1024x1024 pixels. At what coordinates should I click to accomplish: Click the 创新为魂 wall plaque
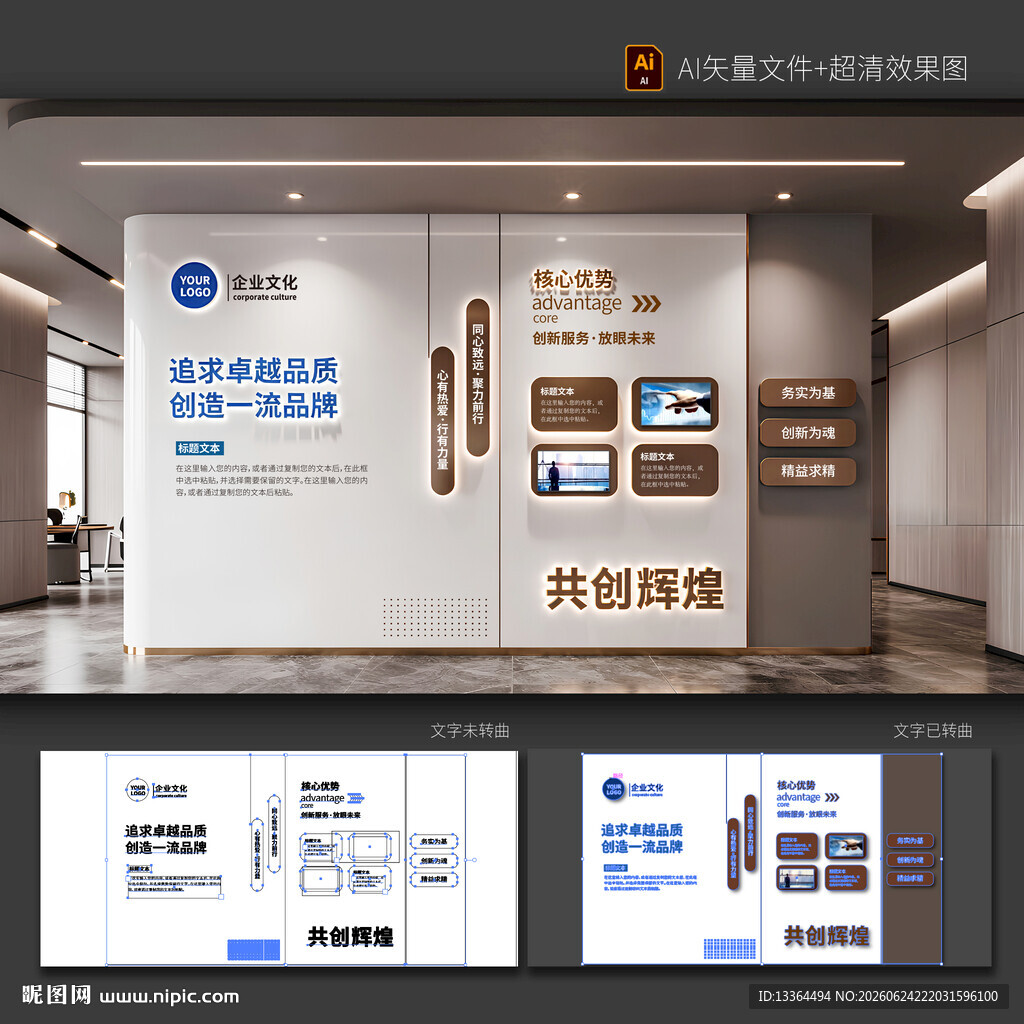click(x=808, y=432)
